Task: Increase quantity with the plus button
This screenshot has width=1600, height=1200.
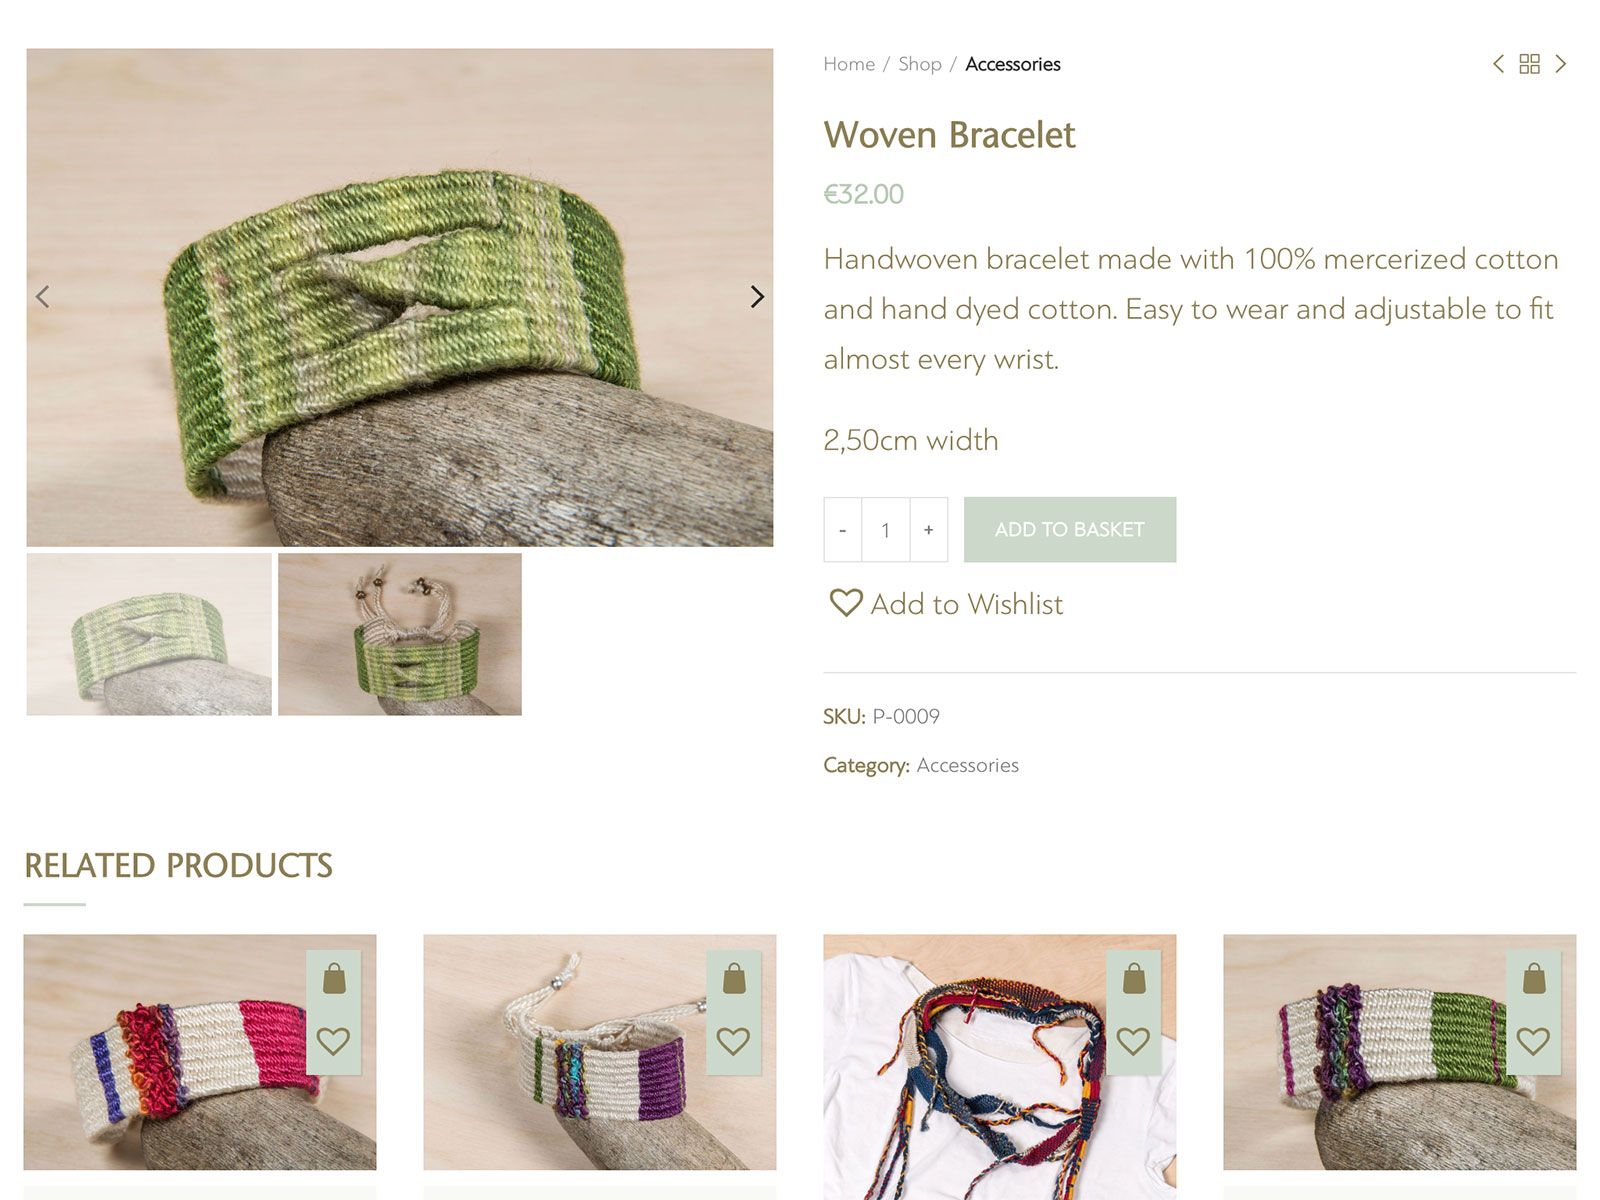Action: [x=929, y=530]
